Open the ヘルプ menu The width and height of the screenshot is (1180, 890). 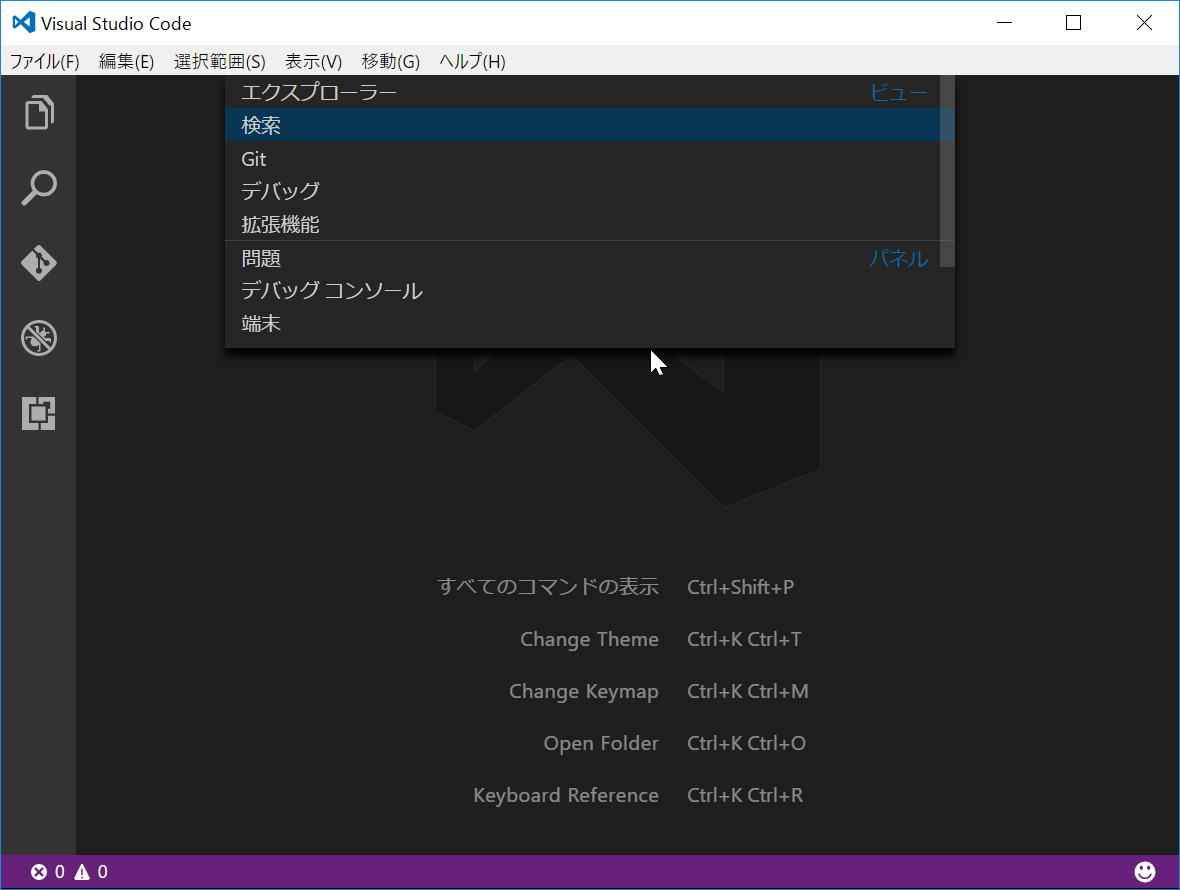coord(469,61)
